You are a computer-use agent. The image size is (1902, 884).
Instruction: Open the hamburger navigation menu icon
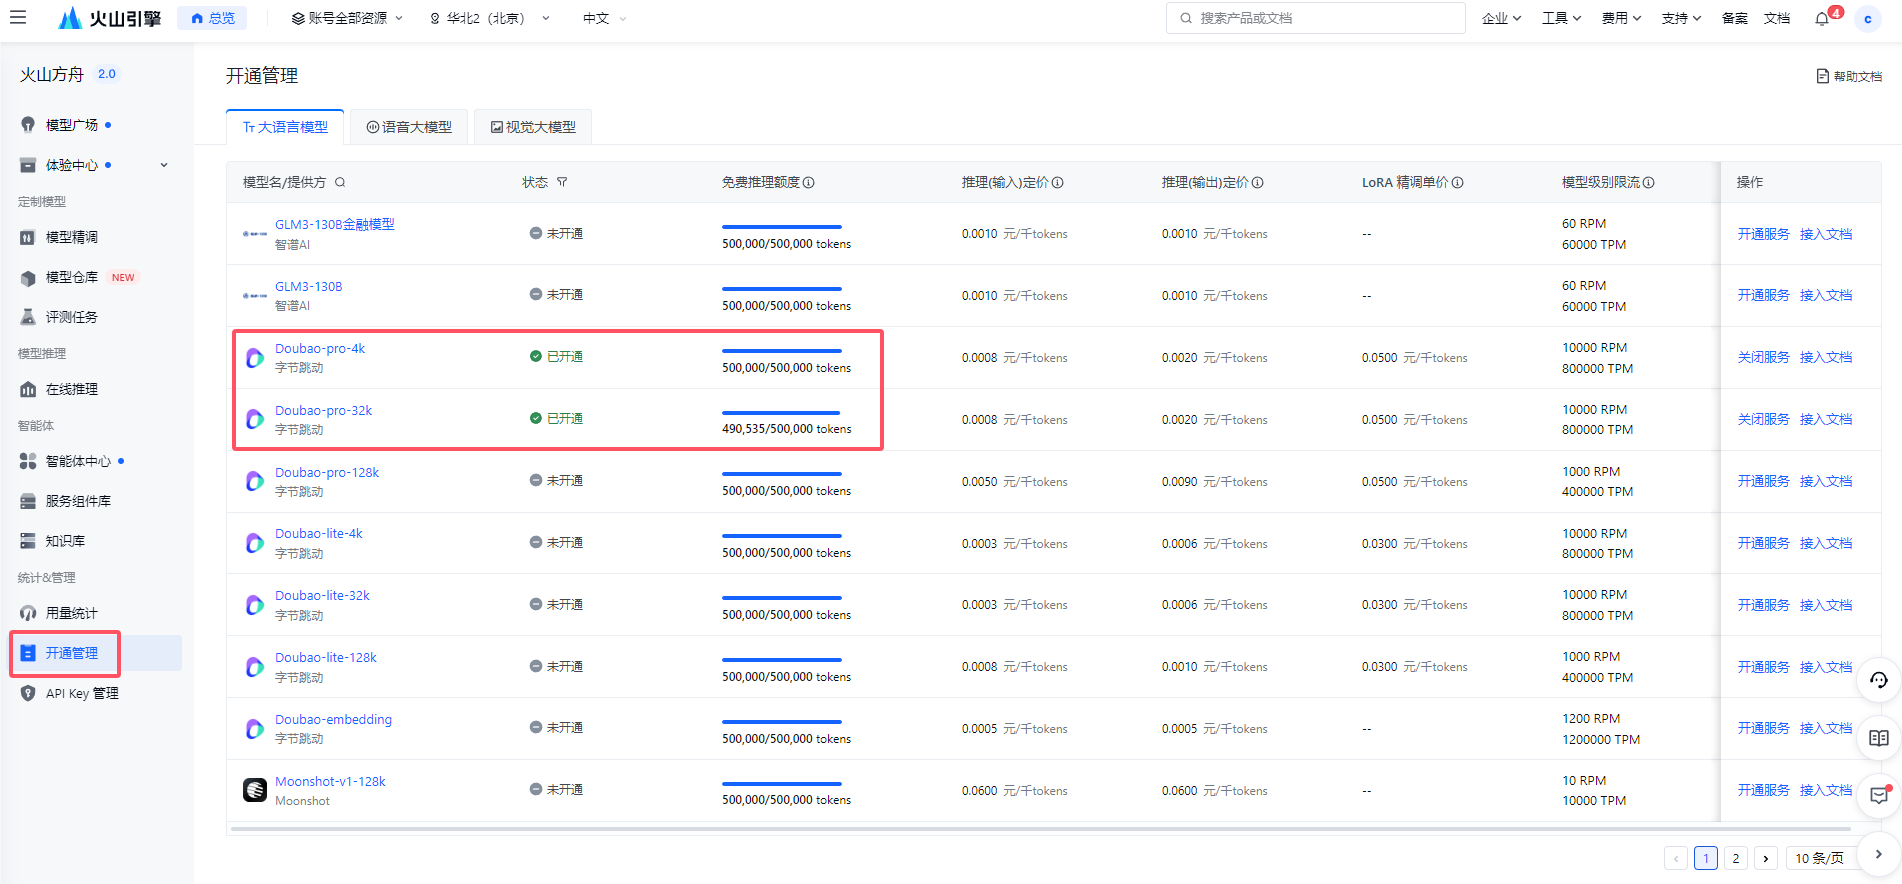pyautogui.click(x=18, y=17)
